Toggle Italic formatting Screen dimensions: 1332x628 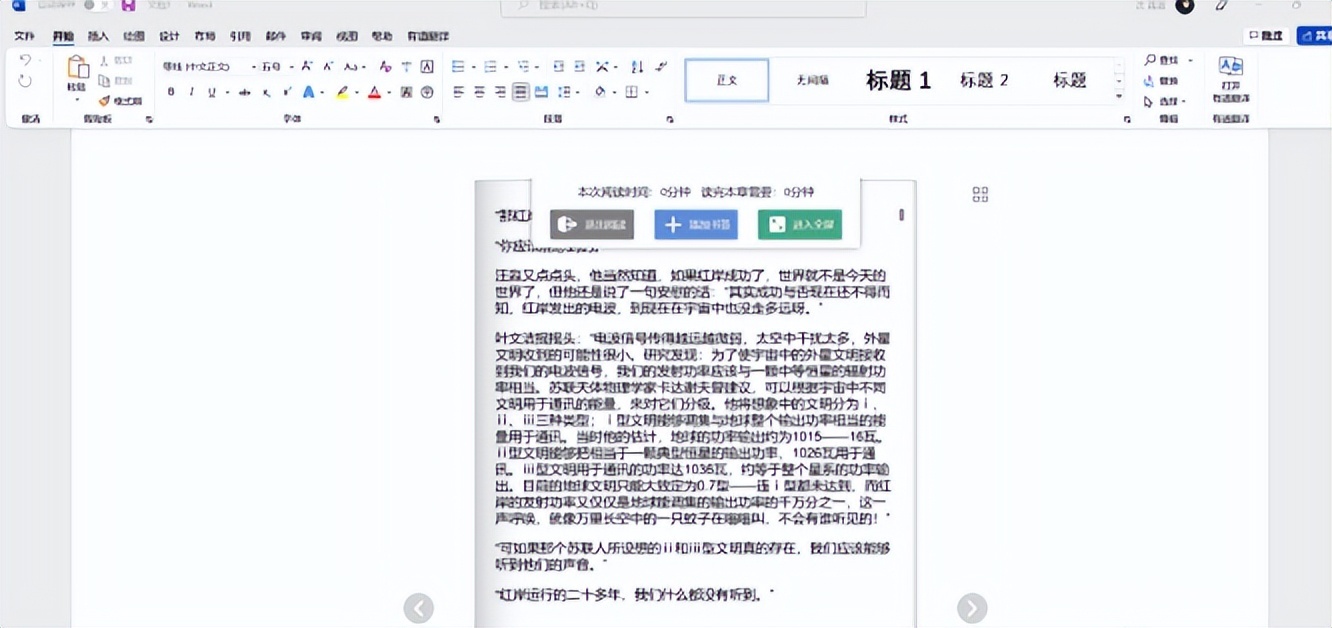tap(191, 92)
